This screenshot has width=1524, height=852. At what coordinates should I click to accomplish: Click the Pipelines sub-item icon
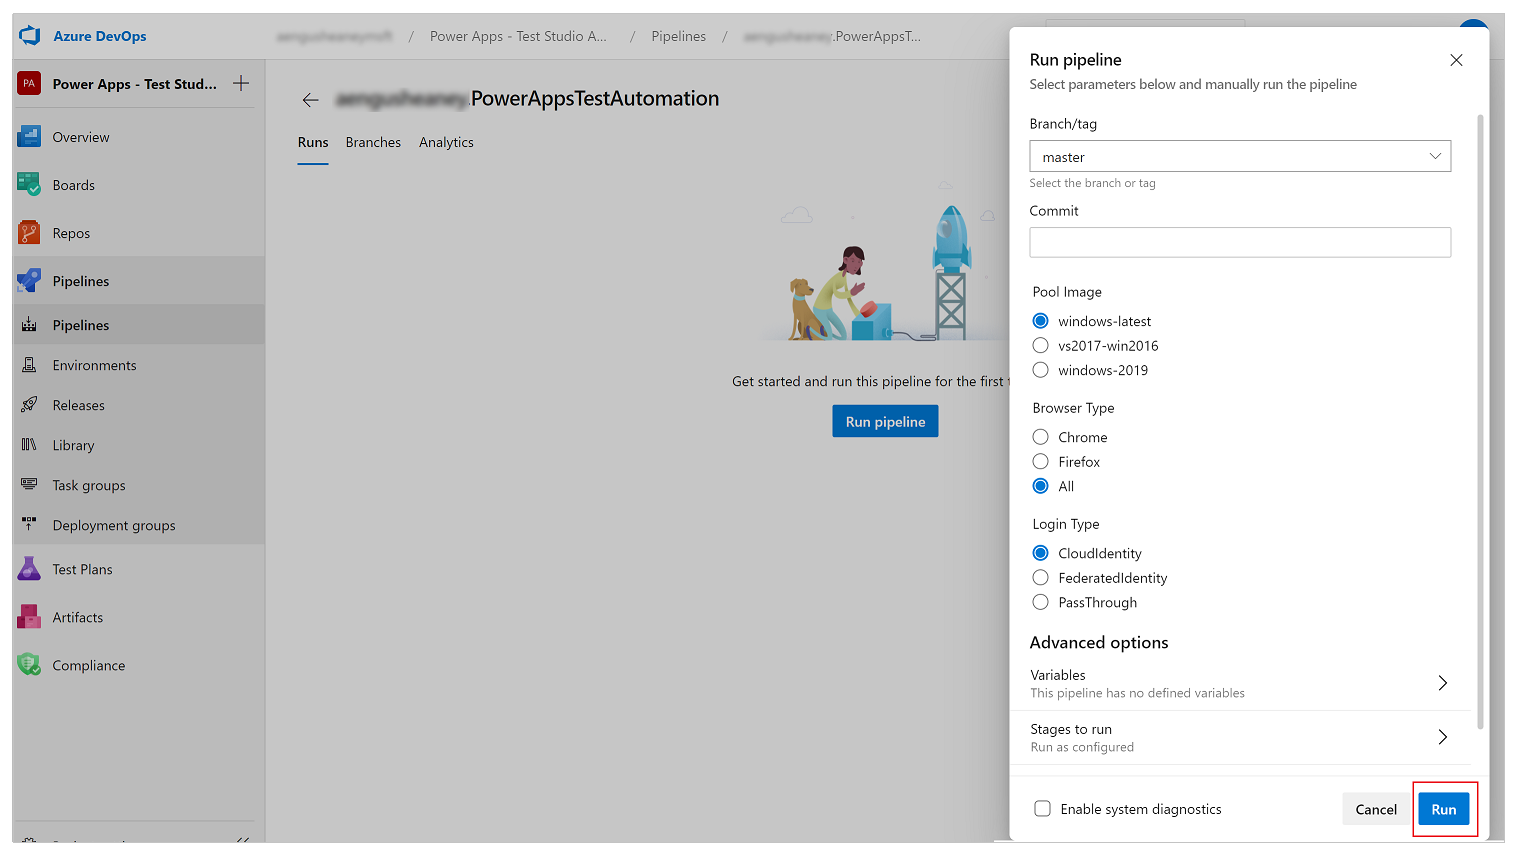click(x=29, y=325)
